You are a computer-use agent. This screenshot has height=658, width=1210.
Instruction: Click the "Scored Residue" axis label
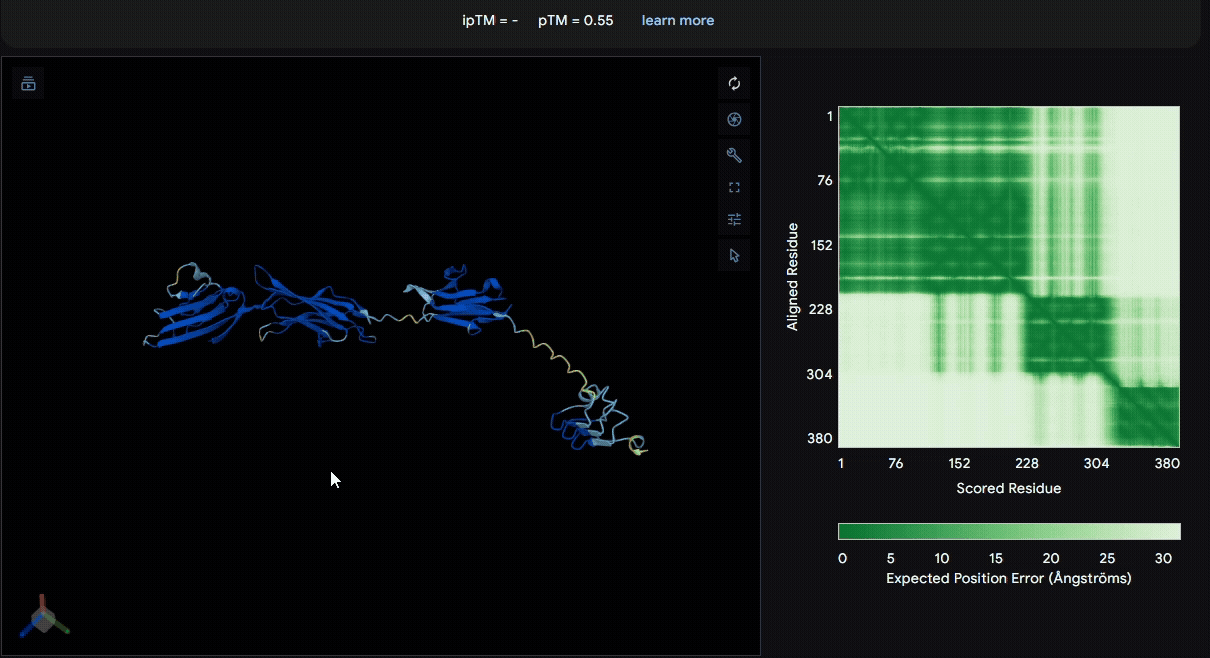click(1009, 489)
